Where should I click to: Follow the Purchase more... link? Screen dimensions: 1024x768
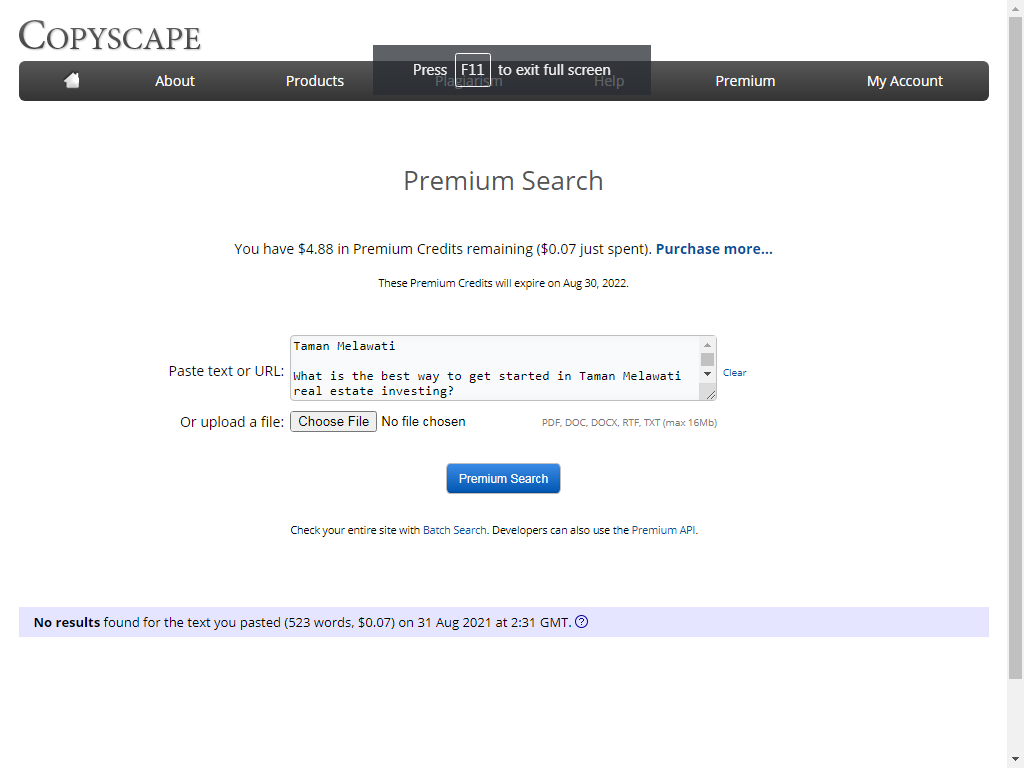pos(714,249)
